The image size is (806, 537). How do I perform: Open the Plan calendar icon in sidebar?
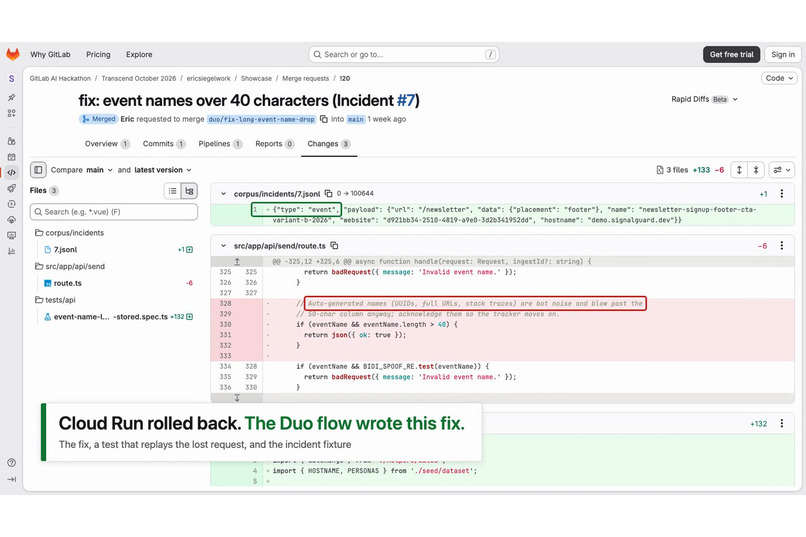point(11,157)
